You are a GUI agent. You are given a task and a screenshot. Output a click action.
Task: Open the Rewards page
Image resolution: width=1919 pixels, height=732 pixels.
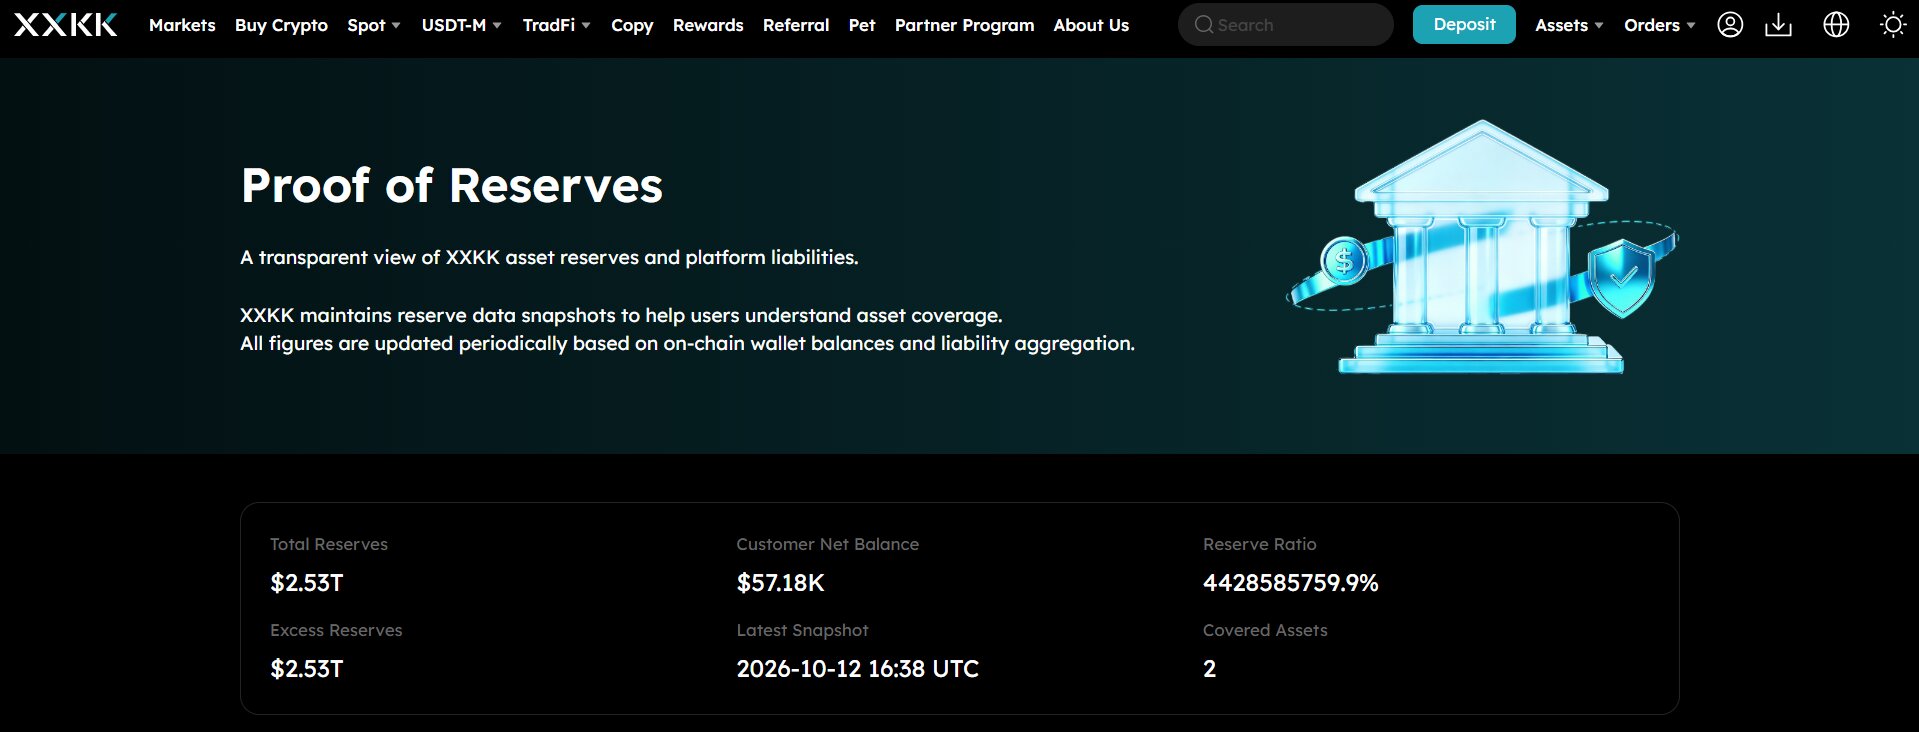coord(708,25)
